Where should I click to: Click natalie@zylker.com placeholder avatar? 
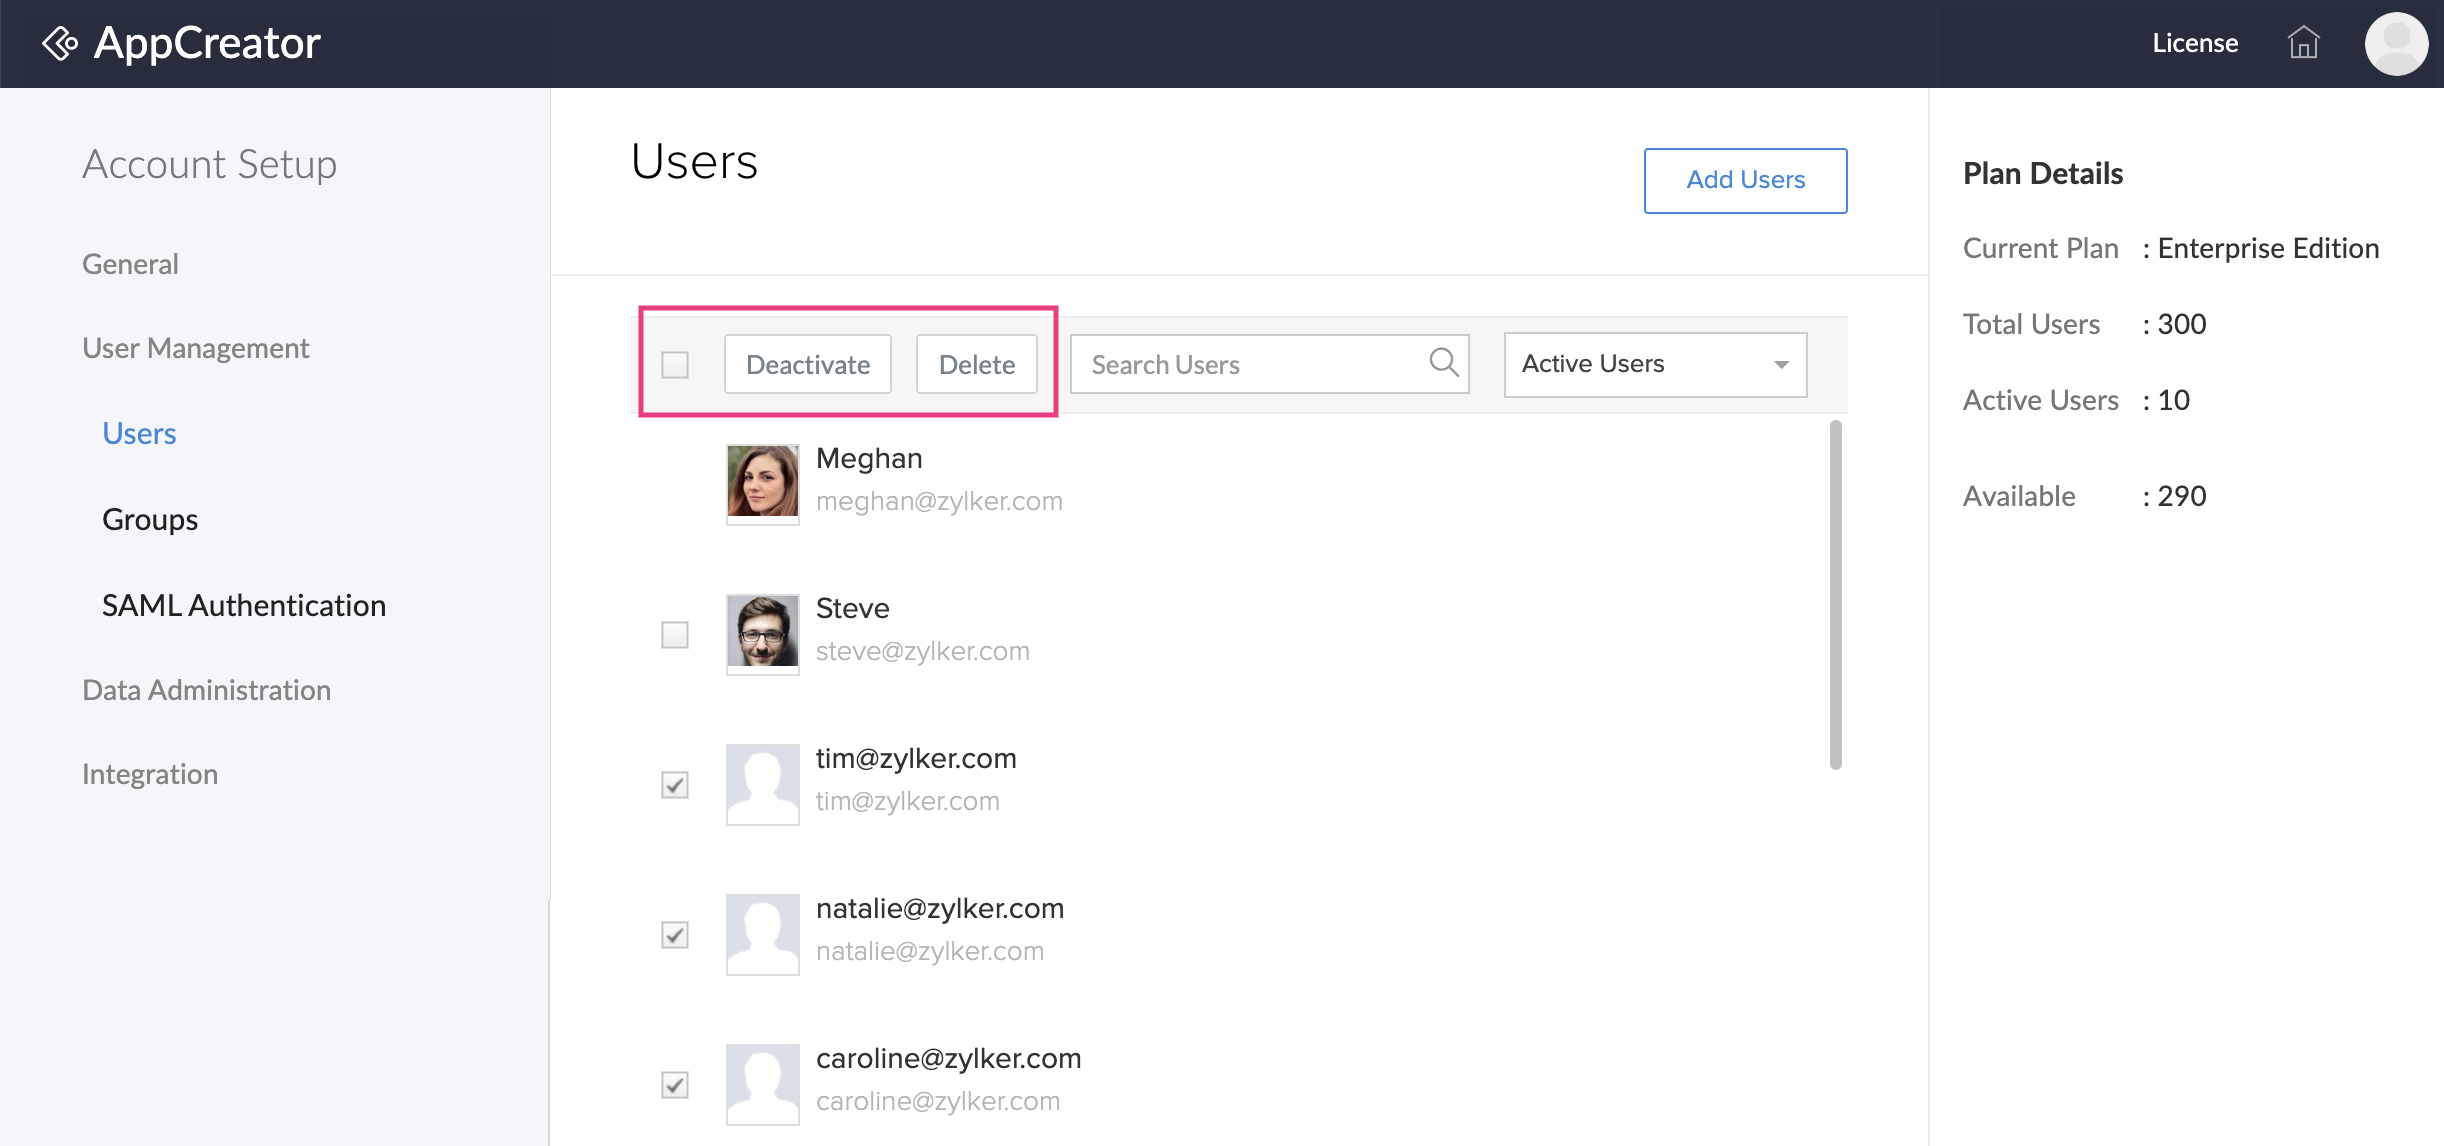pos(762,933)
